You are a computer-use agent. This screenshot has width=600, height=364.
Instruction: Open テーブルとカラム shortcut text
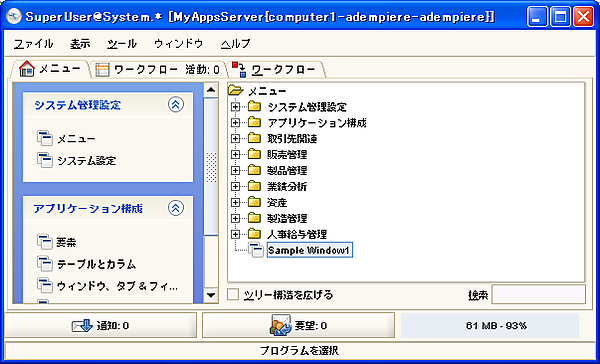tap(96, 264)
